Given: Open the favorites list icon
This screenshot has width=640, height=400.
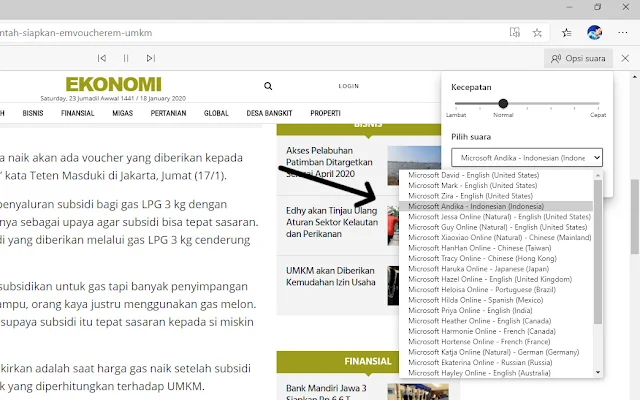Looking at the screenshot, I should tap(567, 33).
